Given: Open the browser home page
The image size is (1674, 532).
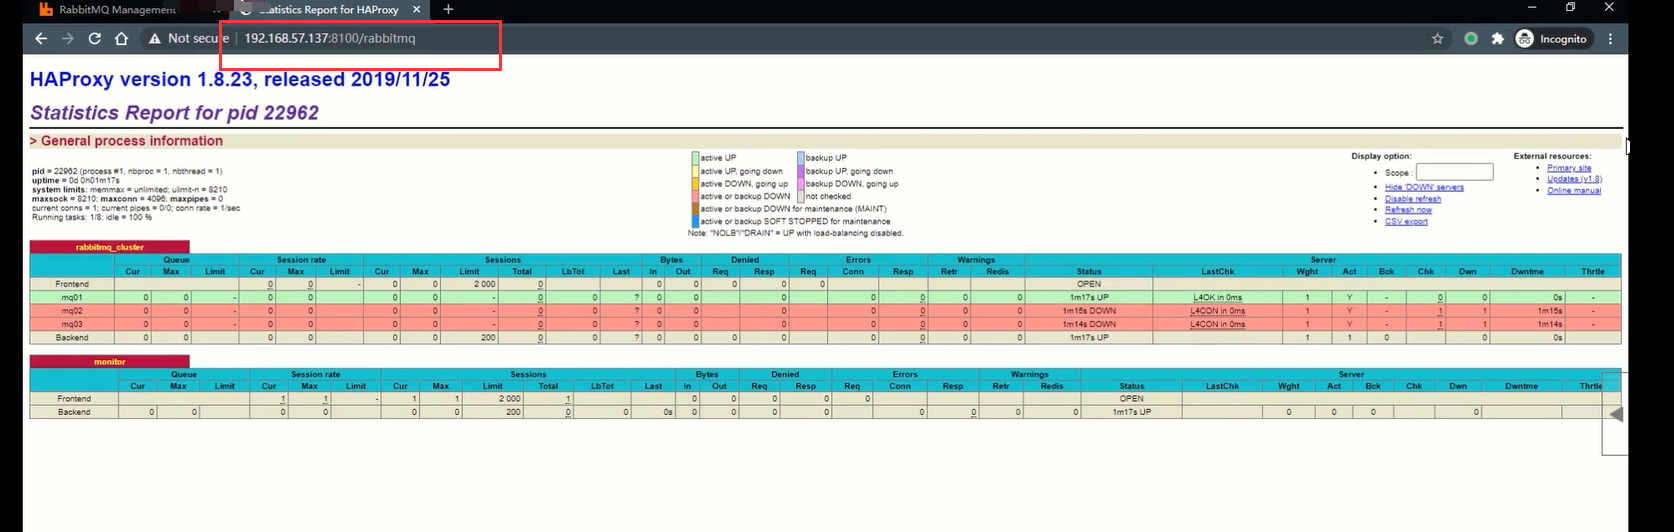Looking at the screenshot, I should pos(121,38).
